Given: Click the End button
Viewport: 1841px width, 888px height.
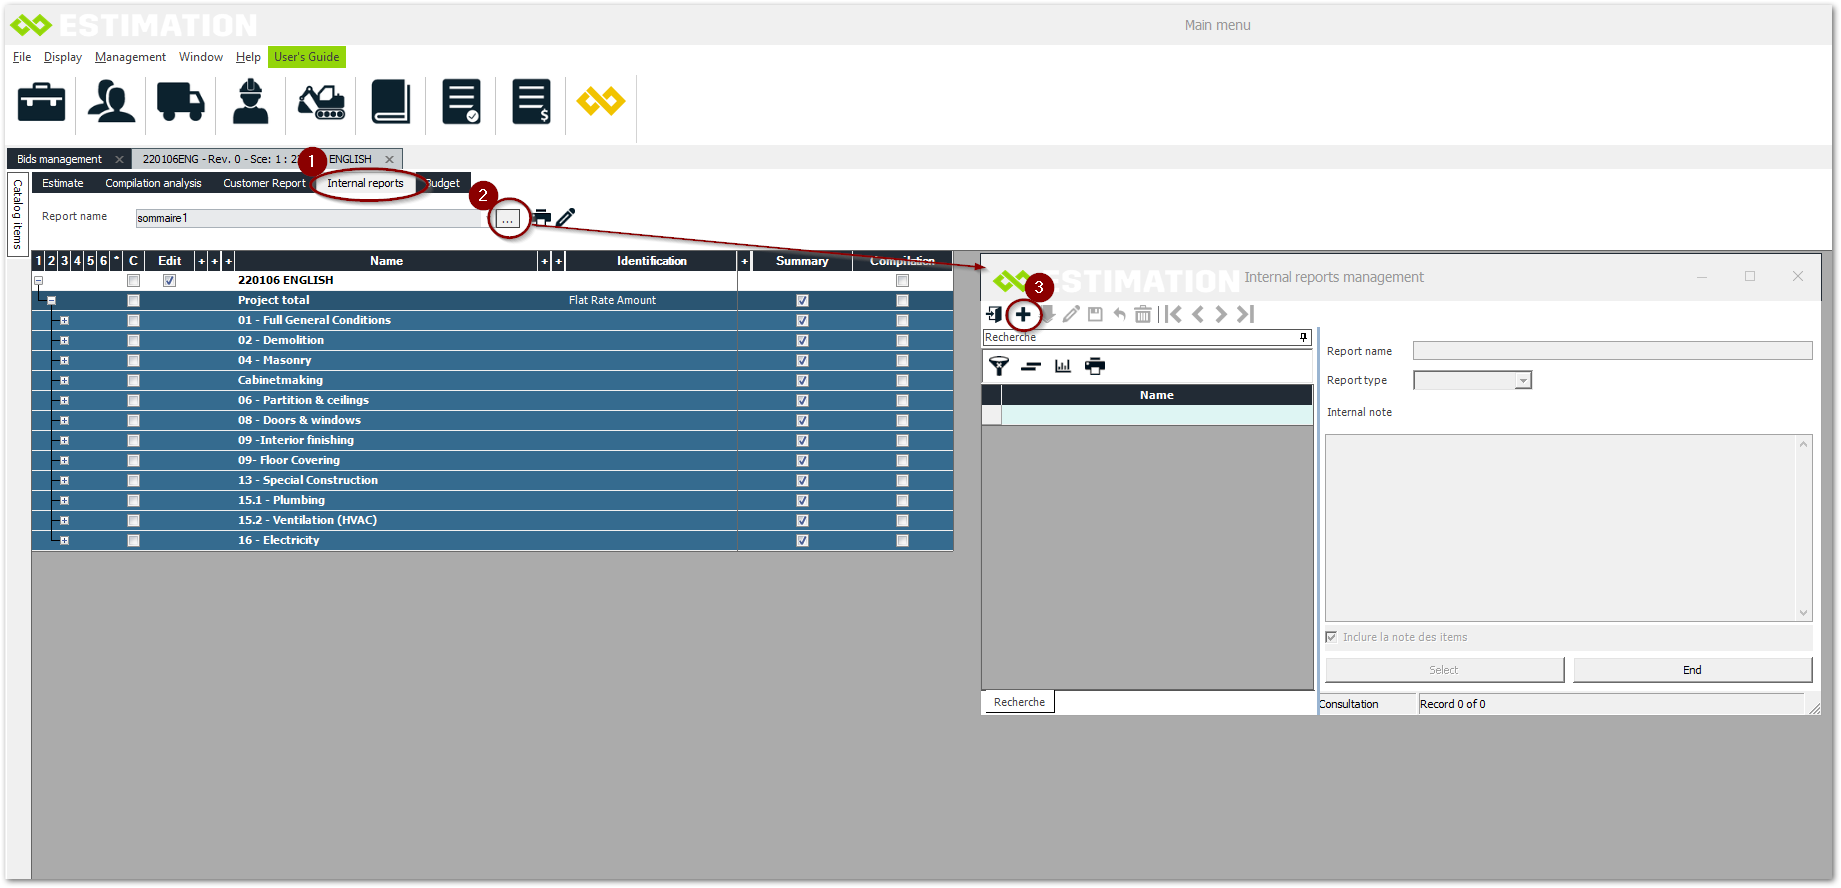Looking at the screenshot, I should pyautogui.click(x=1691, y=670).
